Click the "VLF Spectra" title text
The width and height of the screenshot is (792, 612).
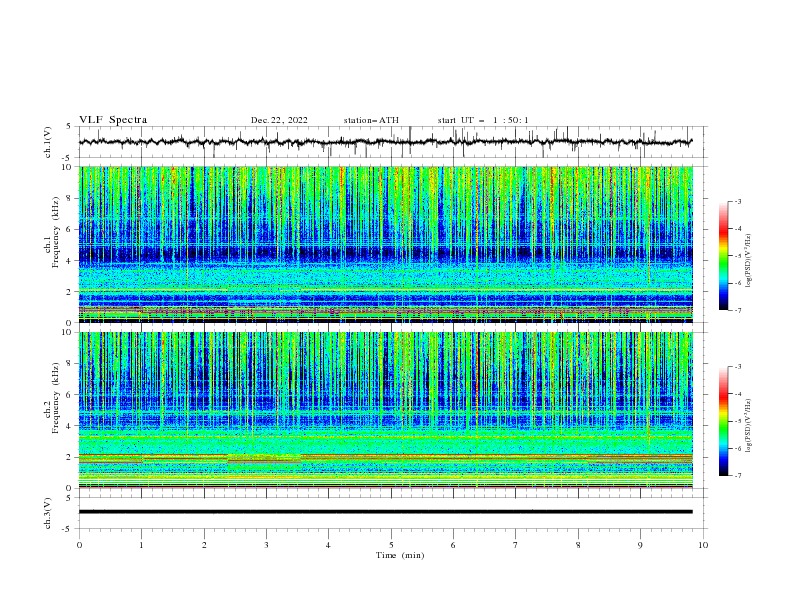(x=113, y=120)
